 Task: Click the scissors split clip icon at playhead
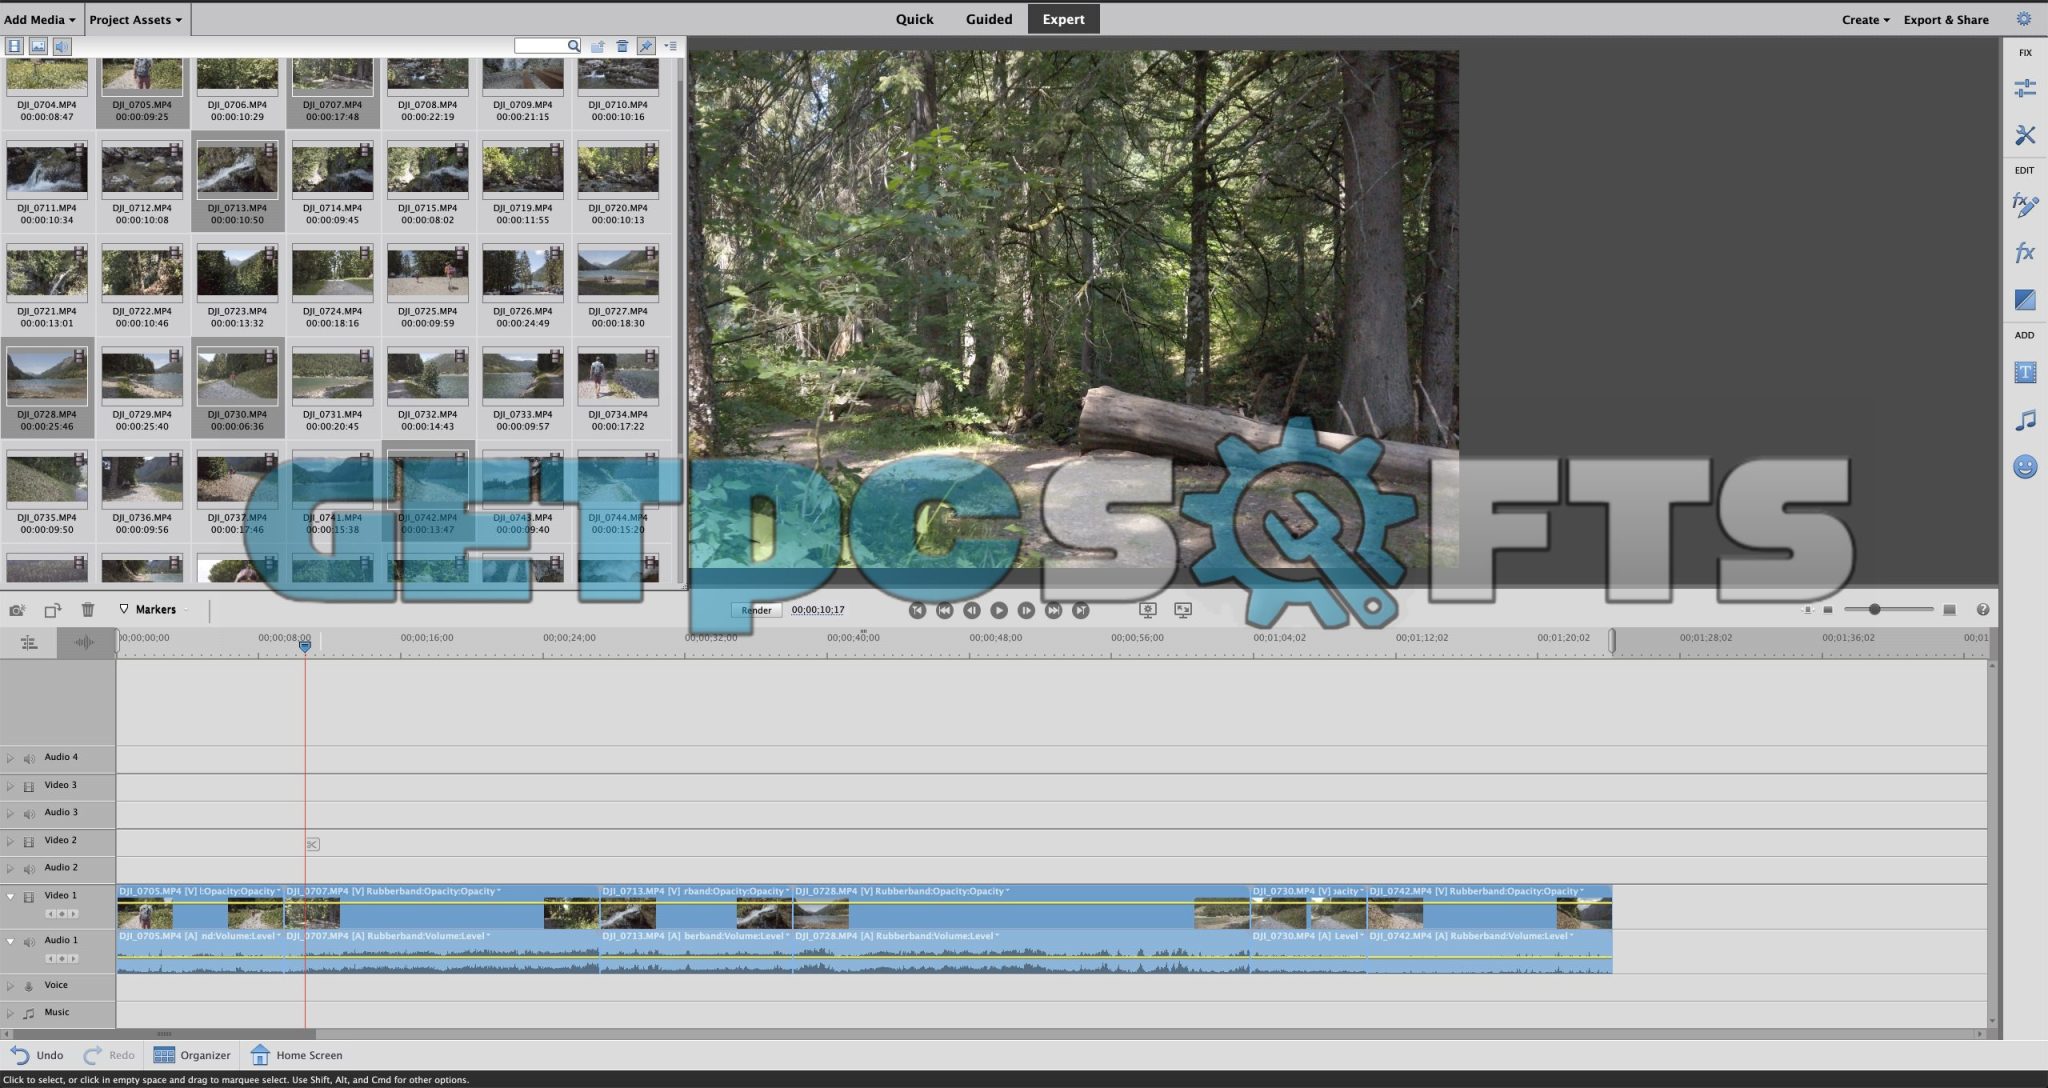(312, 845)
